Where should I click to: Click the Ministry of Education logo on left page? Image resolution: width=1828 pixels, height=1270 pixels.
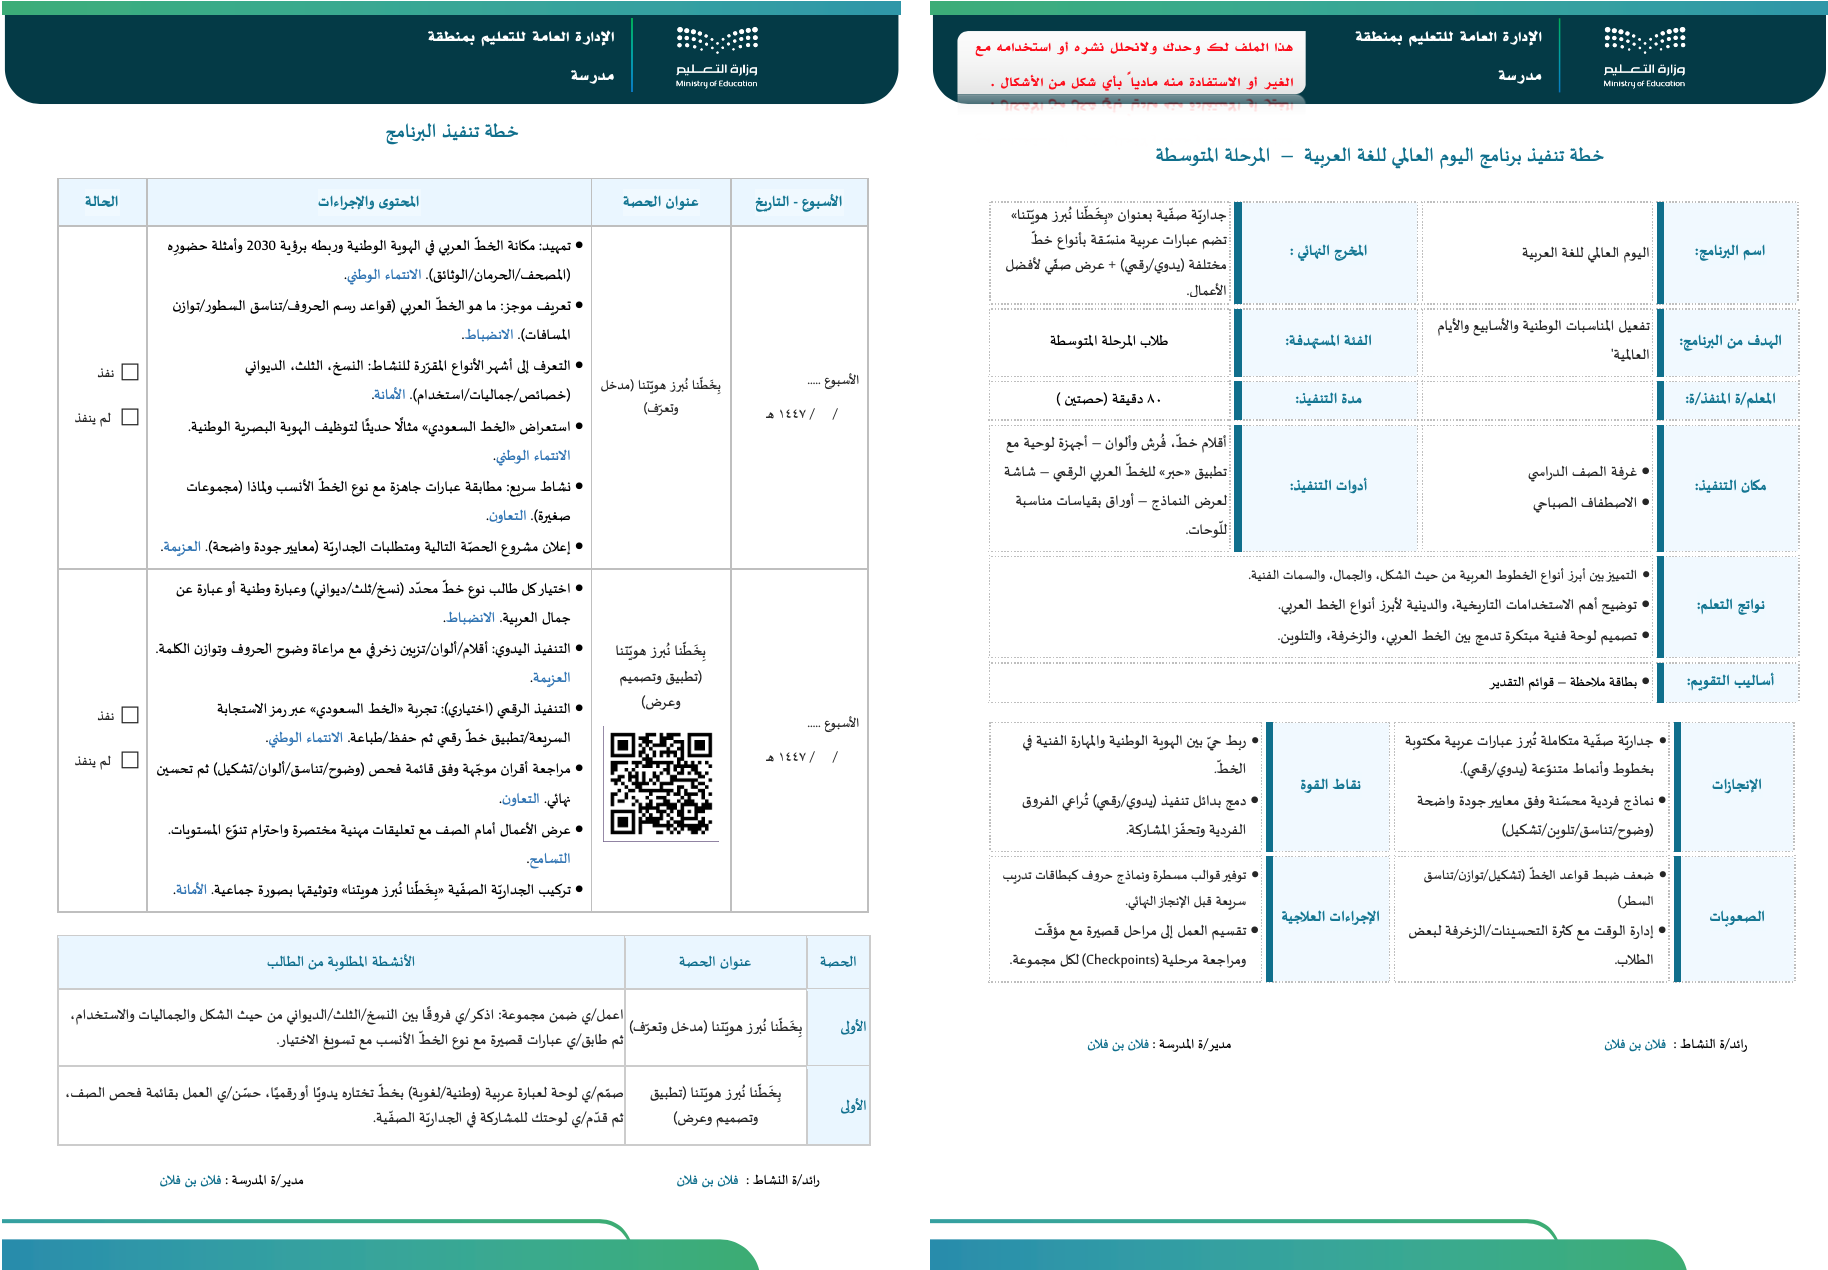(716, 56)
